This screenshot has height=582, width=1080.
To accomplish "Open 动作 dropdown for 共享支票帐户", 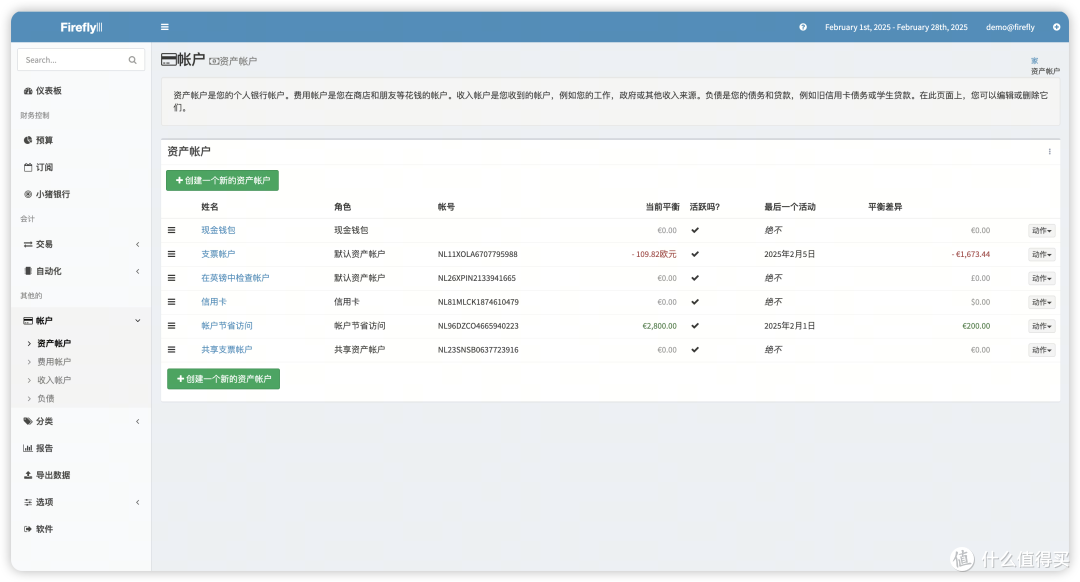I will tap(1041, 350).
